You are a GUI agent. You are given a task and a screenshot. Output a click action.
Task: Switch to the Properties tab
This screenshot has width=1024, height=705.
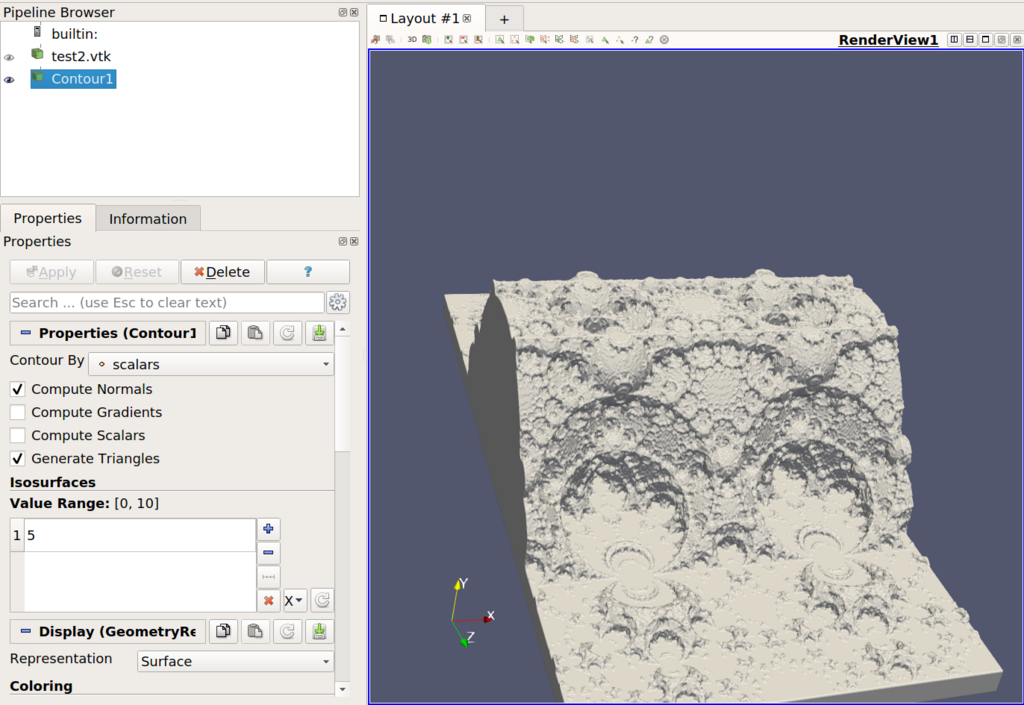48,218
